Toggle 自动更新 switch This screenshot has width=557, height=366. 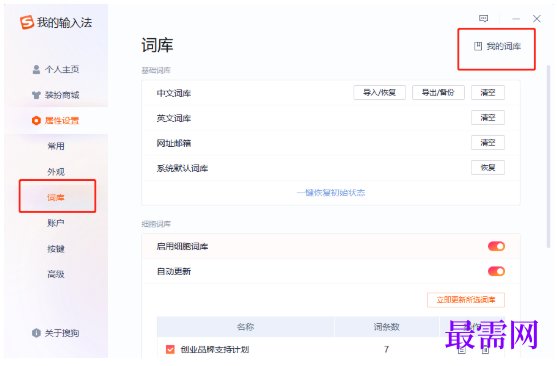pyautogui.click(x=496, y=271)
